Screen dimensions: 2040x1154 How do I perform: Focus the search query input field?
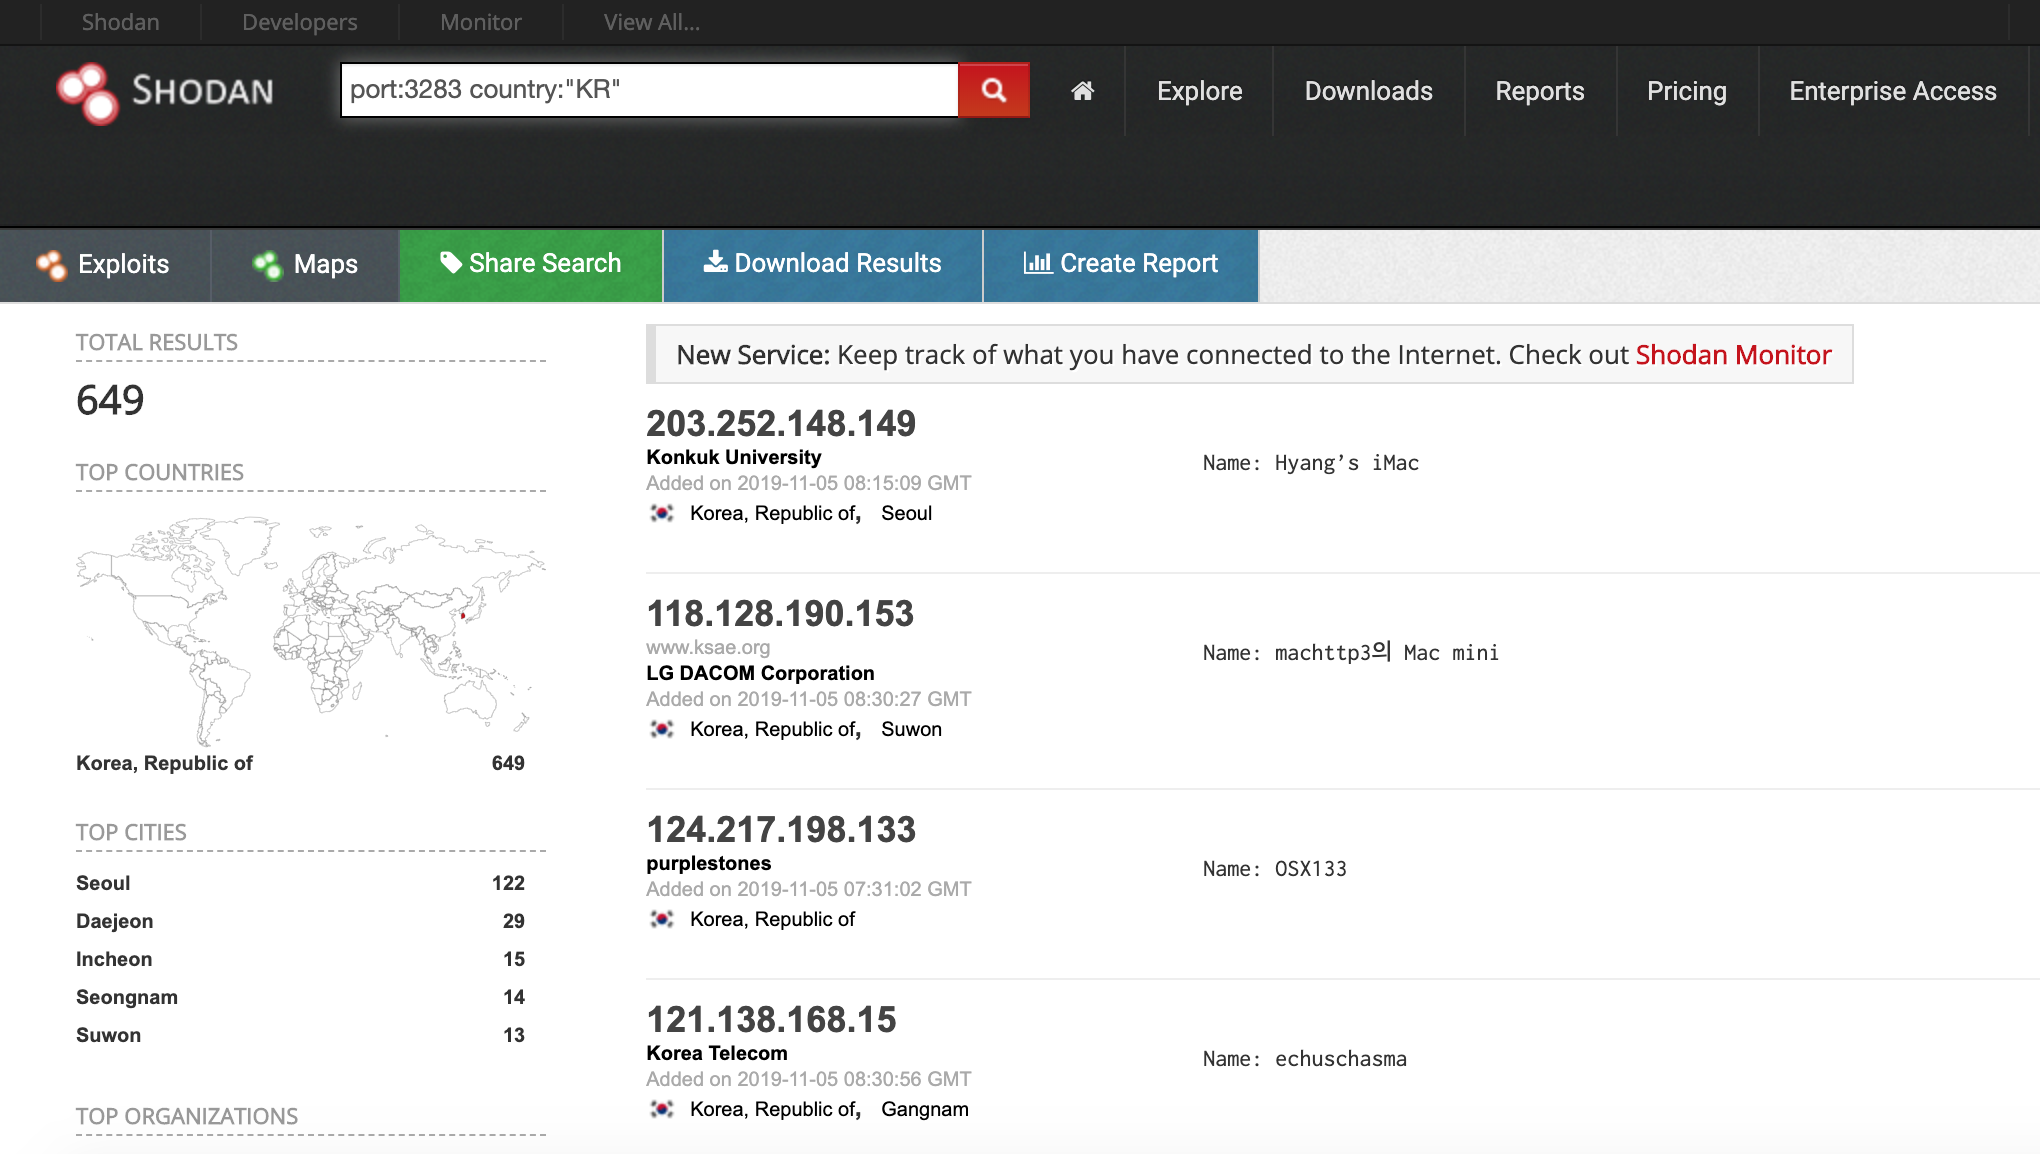(x=649, y=90)
